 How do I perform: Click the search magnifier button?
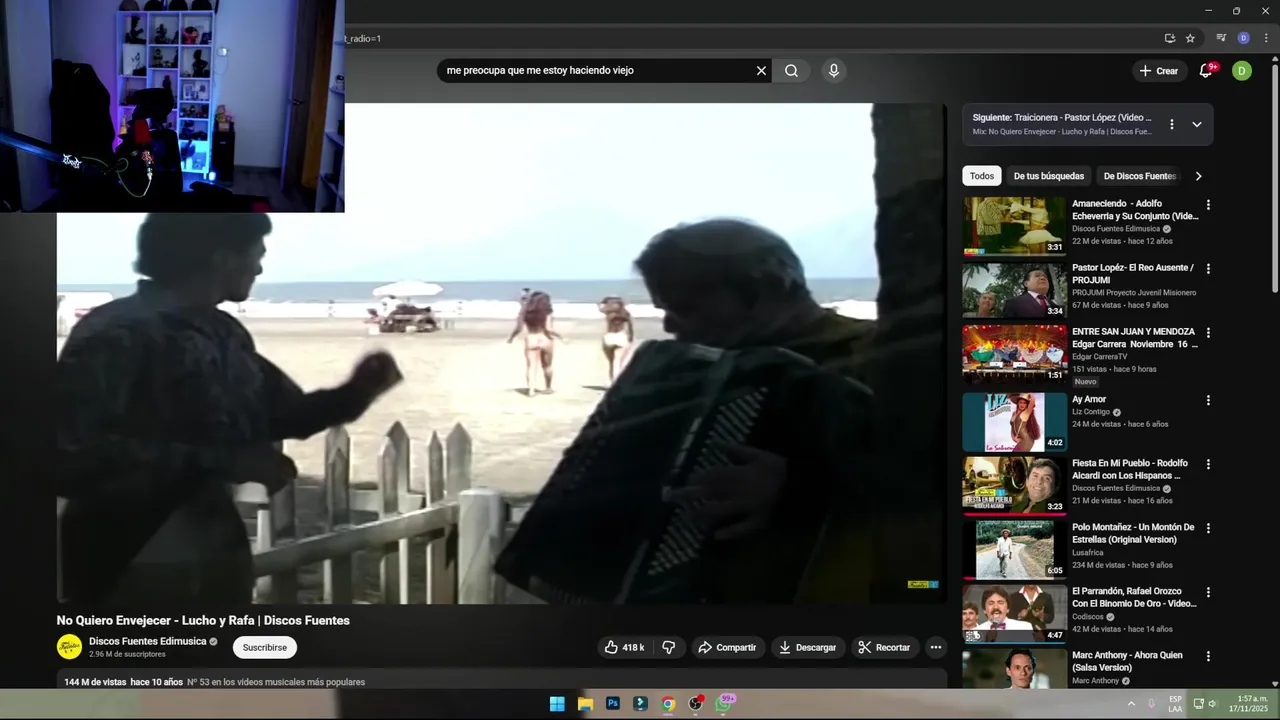[791, 71]
